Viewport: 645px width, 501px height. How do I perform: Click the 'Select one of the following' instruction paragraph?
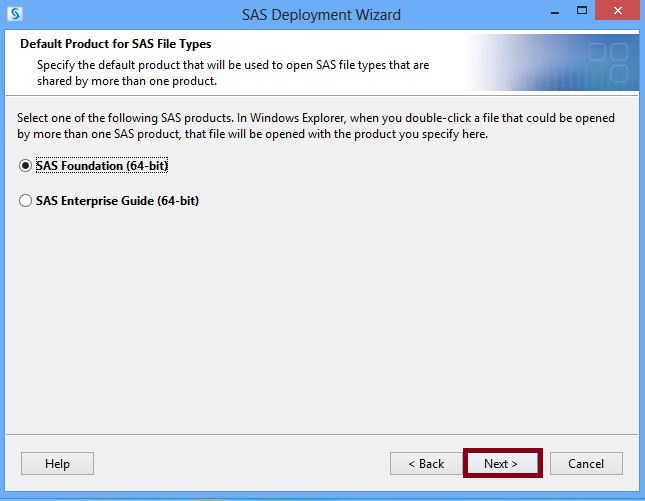click(x=316, y=126)
